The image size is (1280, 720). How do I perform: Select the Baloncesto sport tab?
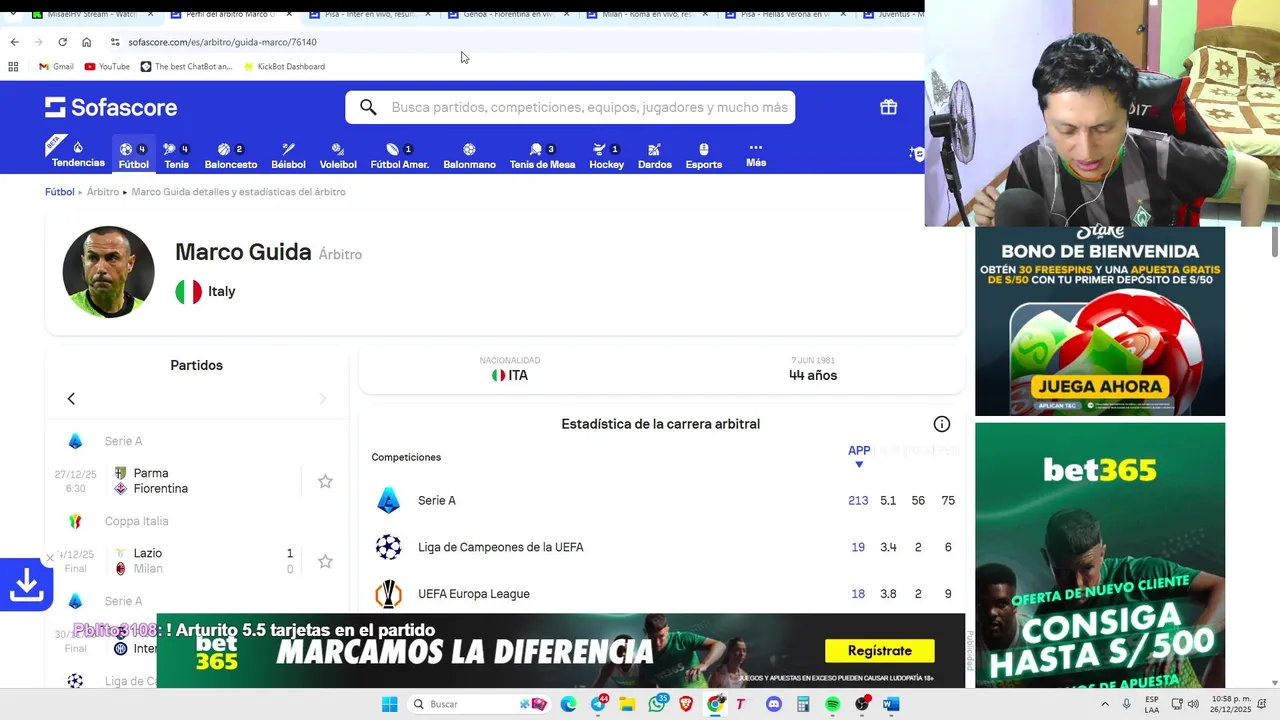point(231,156)
